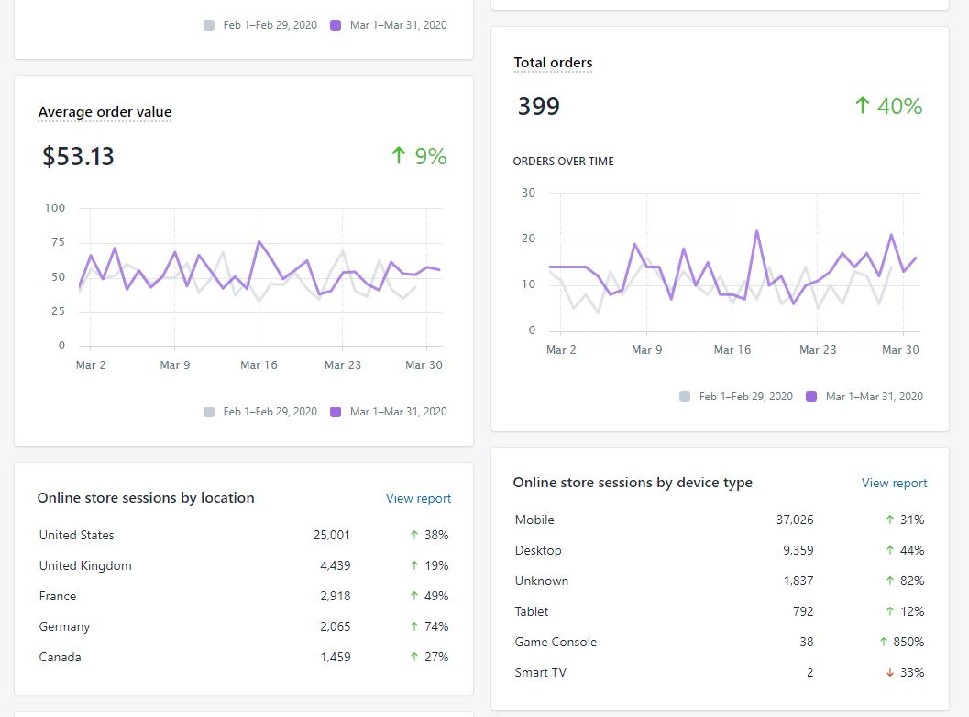The image size is (969, 717).
Task: Click the United Kingdom location row
Action: 243,565
